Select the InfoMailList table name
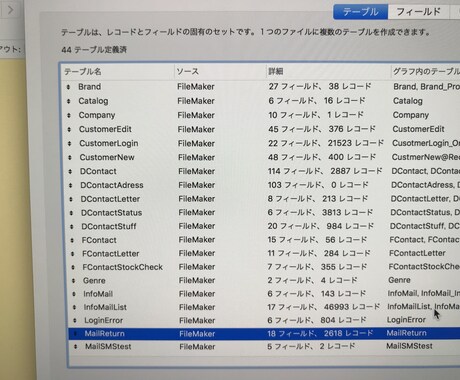This screenshot has height=380, width=460. pyautogui.click(x=105, y=307)
